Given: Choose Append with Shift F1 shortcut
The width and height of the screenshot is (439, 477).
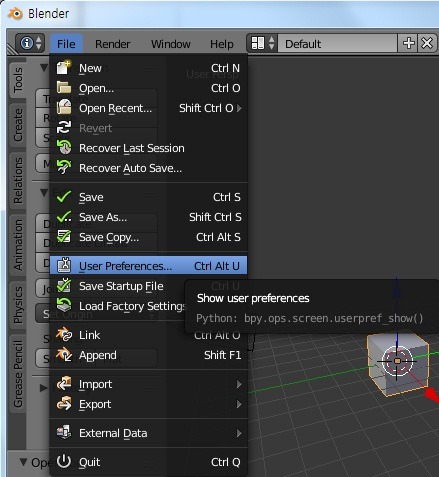Looking at the screenshot, I should [x=149, y=355].
